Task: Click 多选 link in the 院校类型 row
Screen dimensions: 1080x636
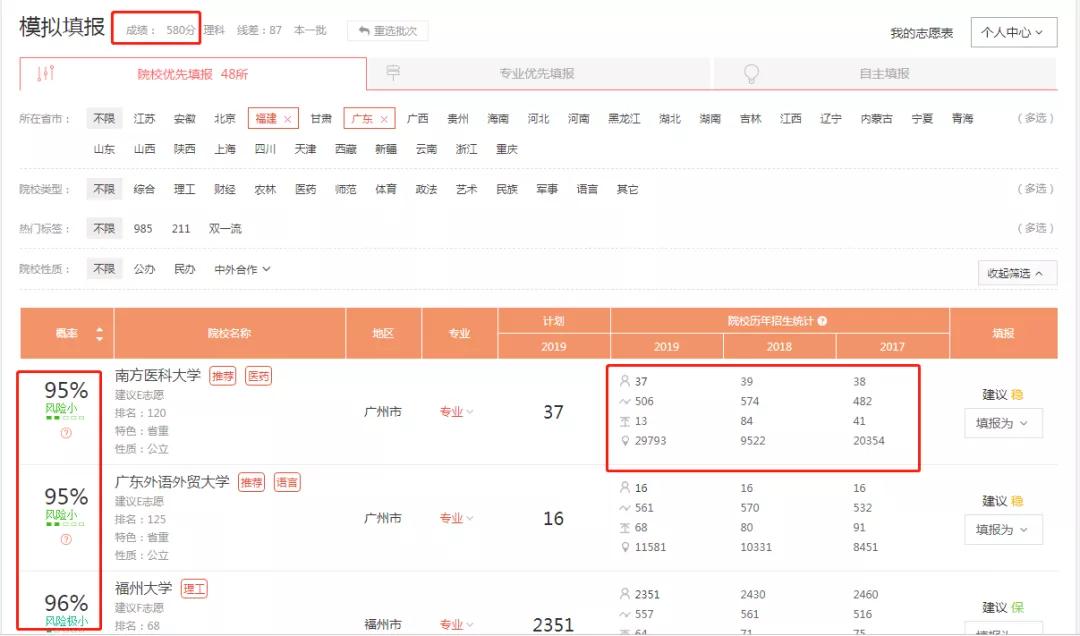Action: pos(1036,189)
